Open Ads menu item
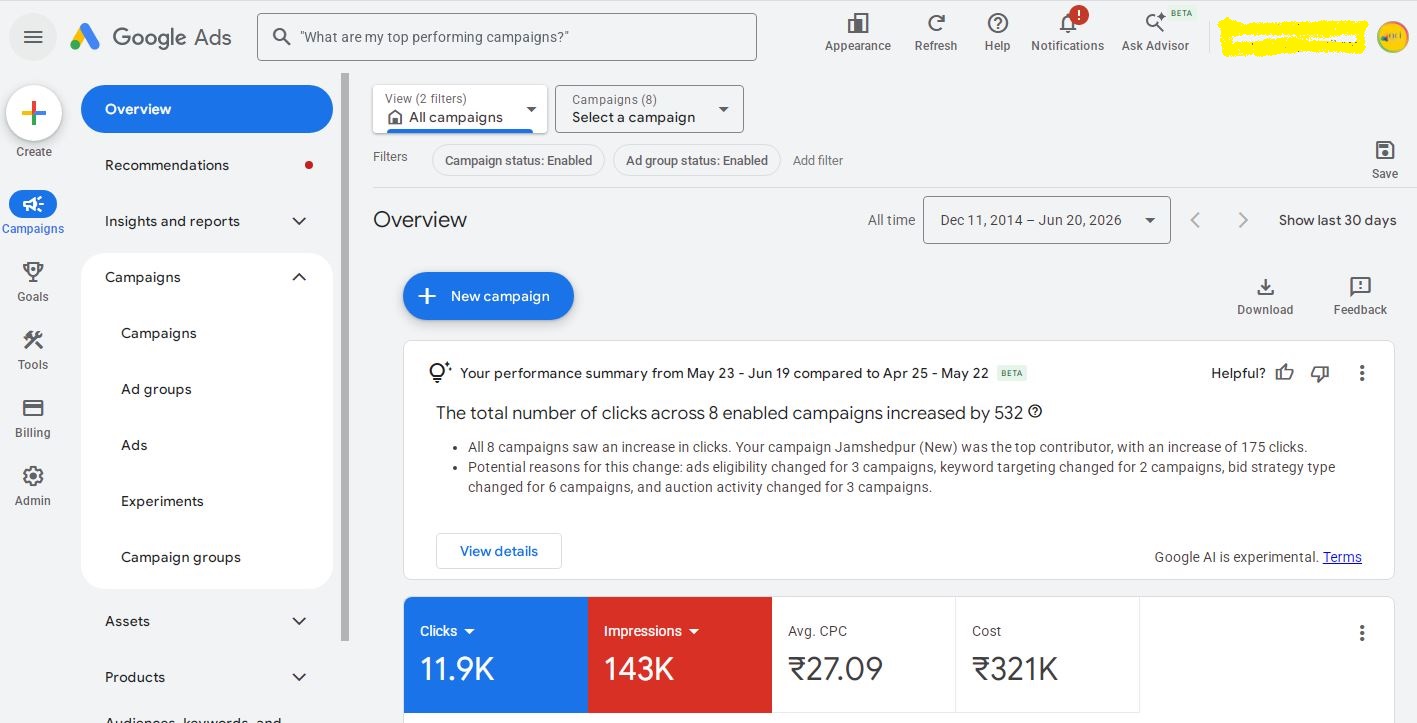 coord(134,445)
